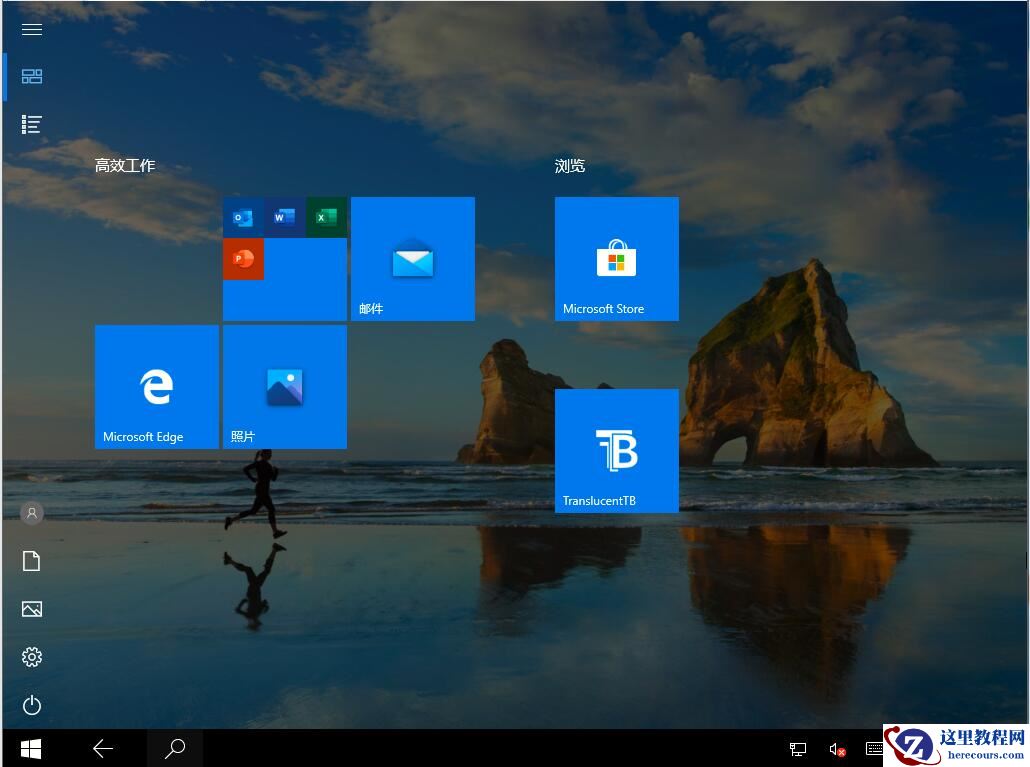Select the 高效工作 group name to rename it
Image resolution: width=1030 pixels, height=767 pixels.
pos(124,165)
